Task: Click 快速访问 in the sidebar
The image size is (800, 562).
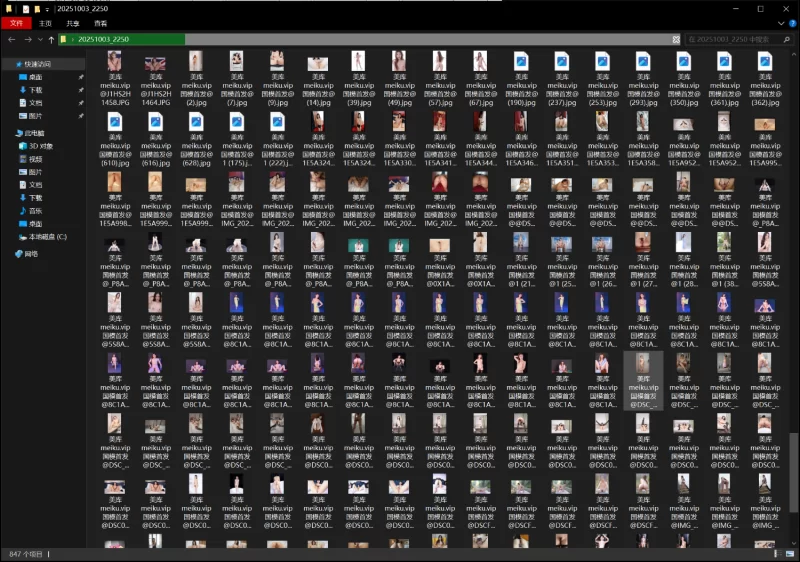Action: [38, 63]
